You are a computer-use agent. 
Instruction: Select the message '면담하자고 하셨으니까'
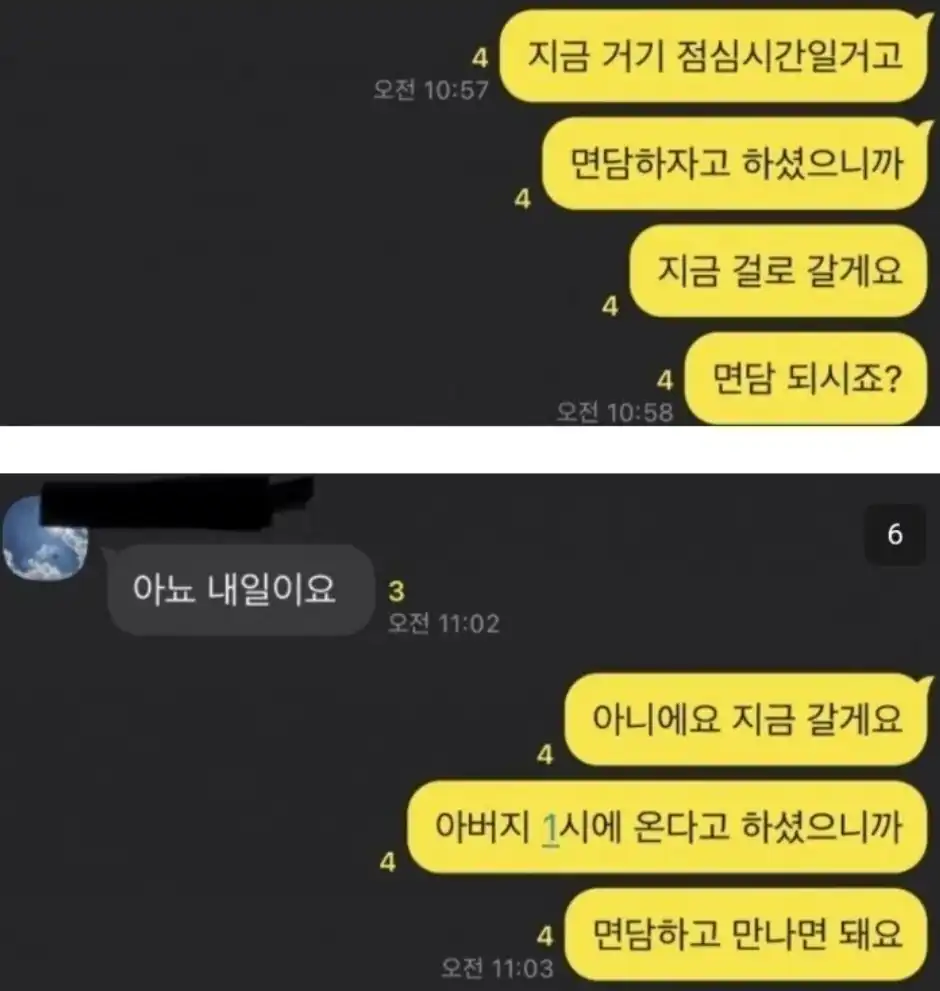tap(736, 164)
